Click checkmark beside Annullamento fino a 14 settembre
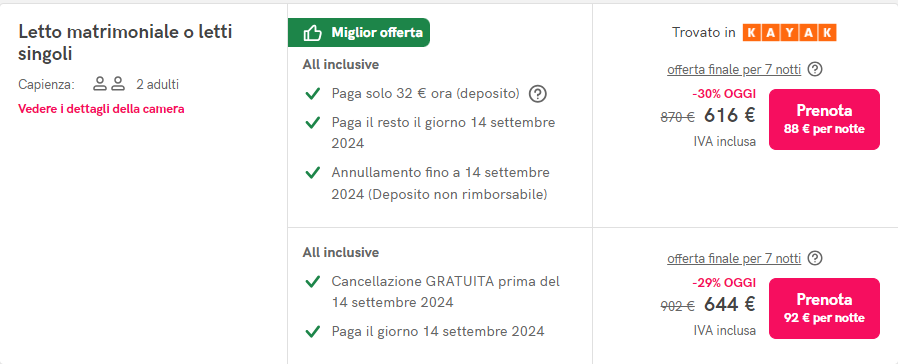The height and width of the screenshot is (364, 898). coord(312,172)
